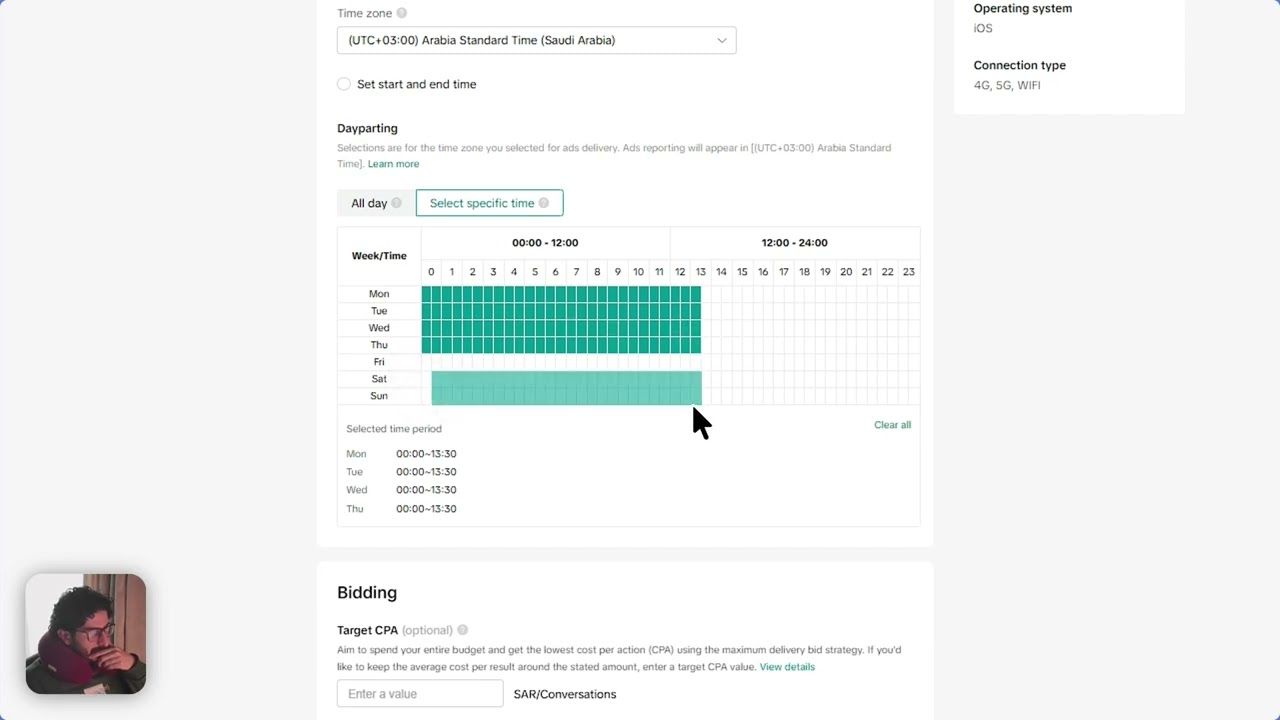Viewport: 1280px width, 720px height.
Task: Click the Target CPA help icon
Action: (x=462, y=630)
